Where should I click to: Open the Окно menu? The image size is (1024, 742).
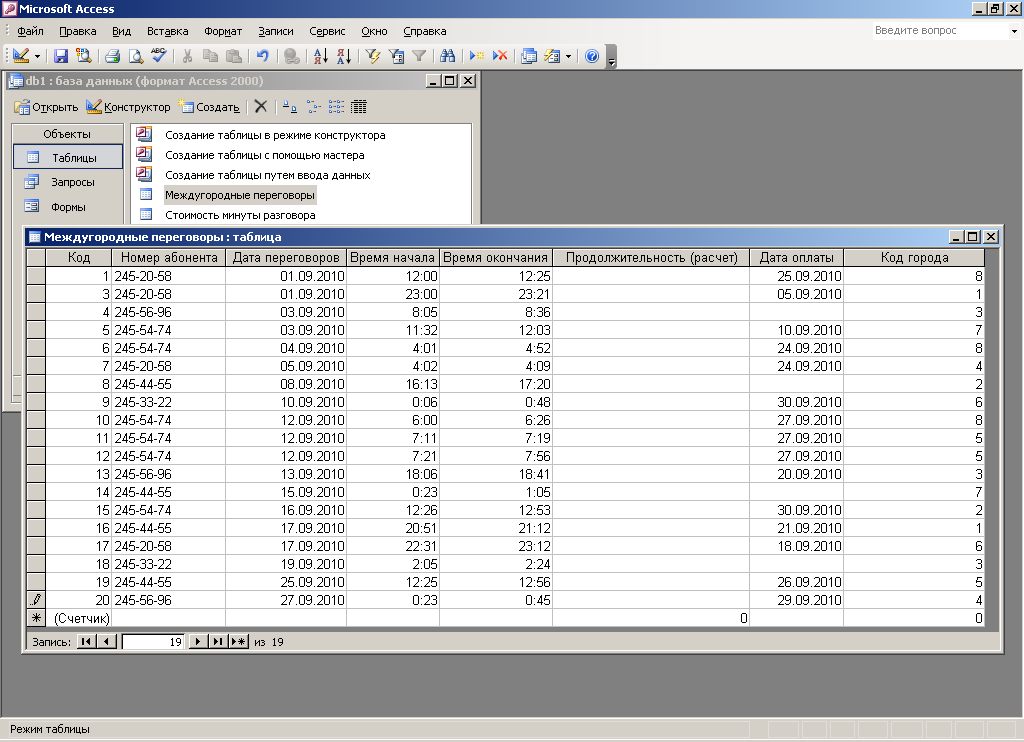coord(374,31)
